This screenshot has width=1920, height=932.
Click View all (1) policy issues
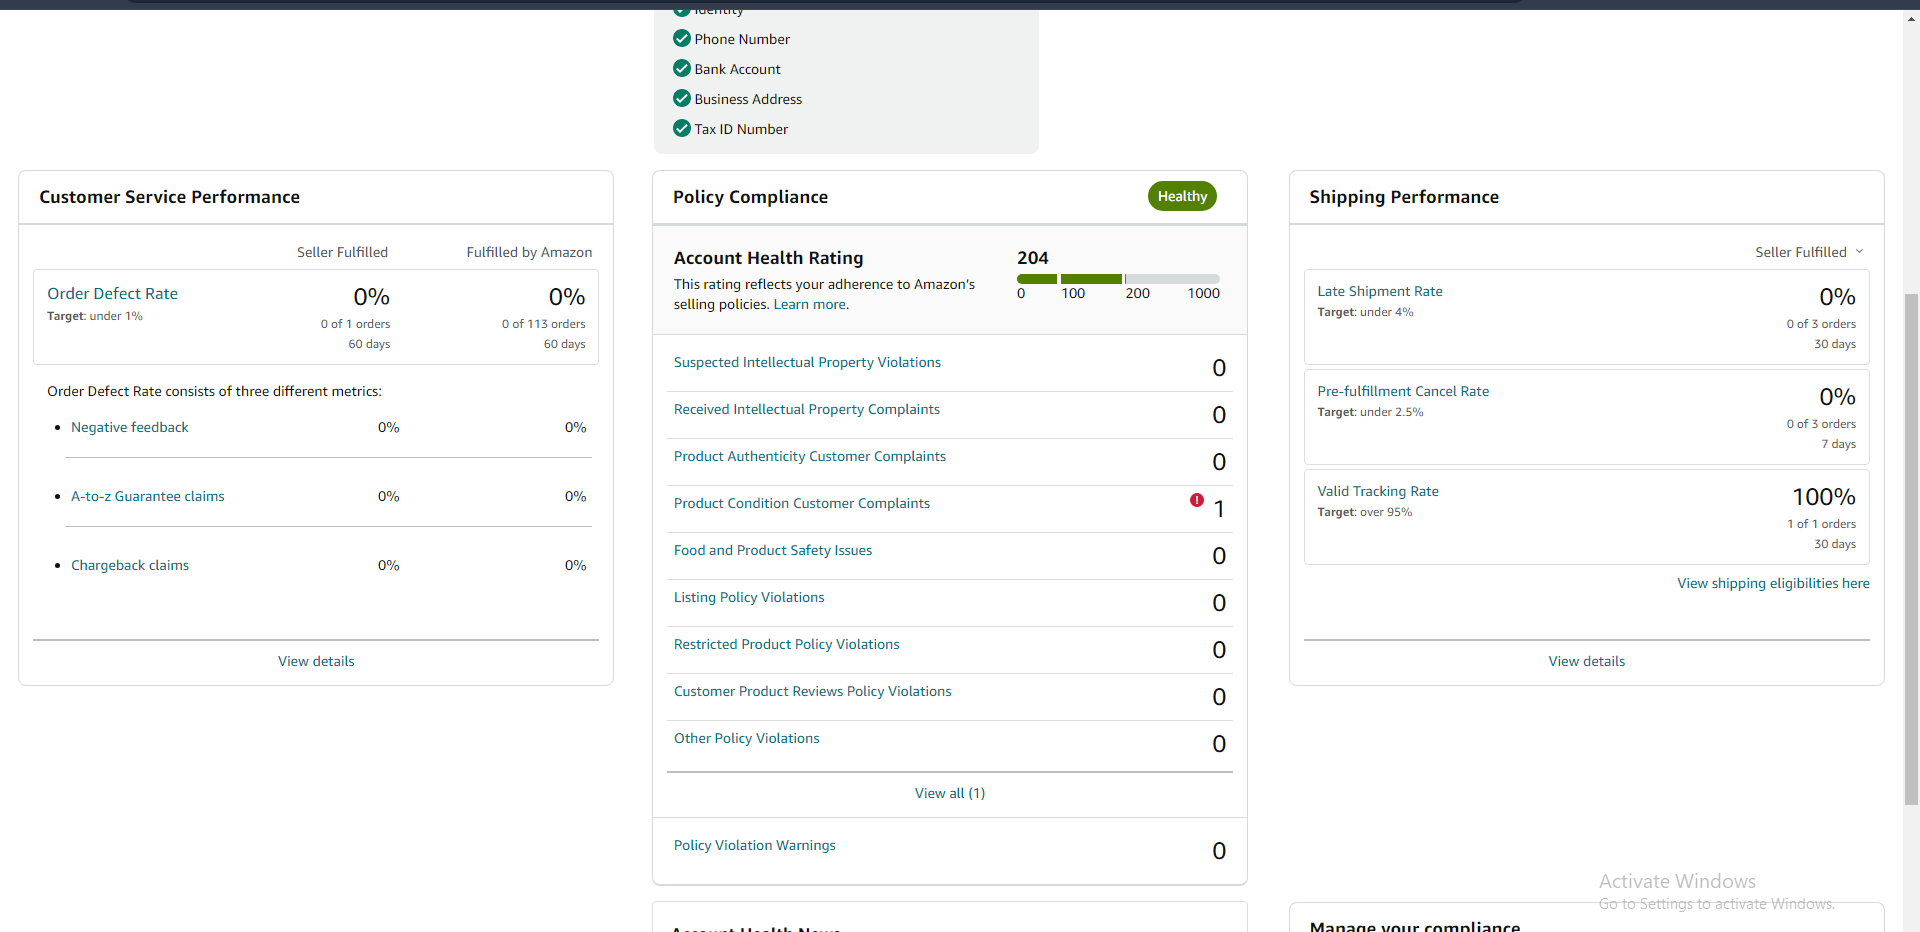[950, 793]
